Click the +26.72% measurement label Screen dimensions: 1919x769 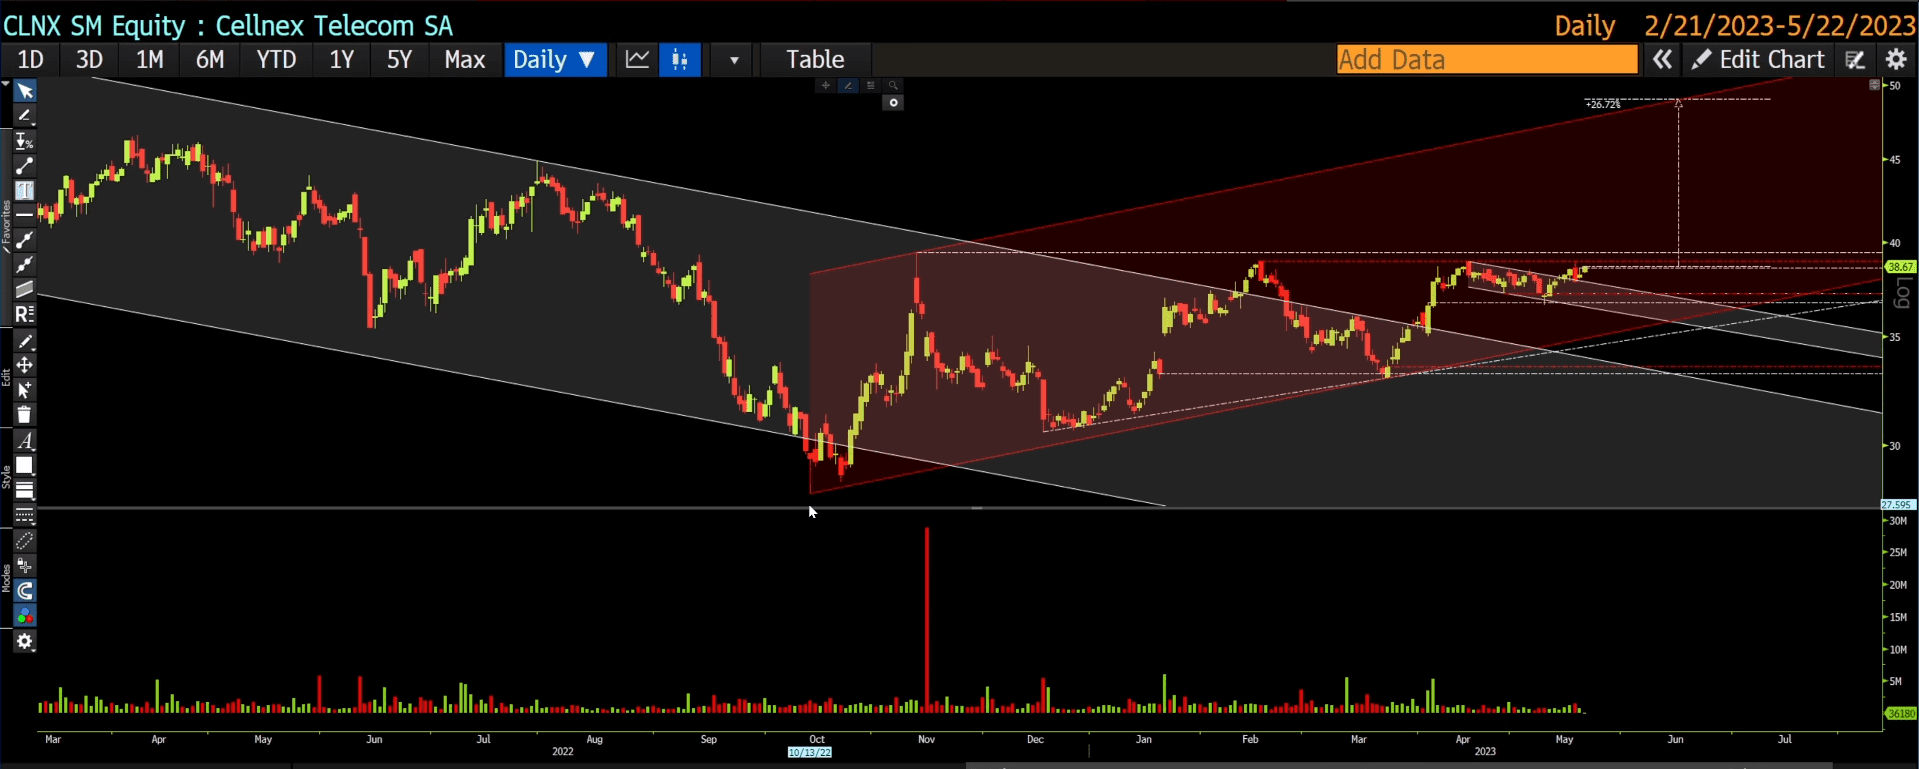1603,104
